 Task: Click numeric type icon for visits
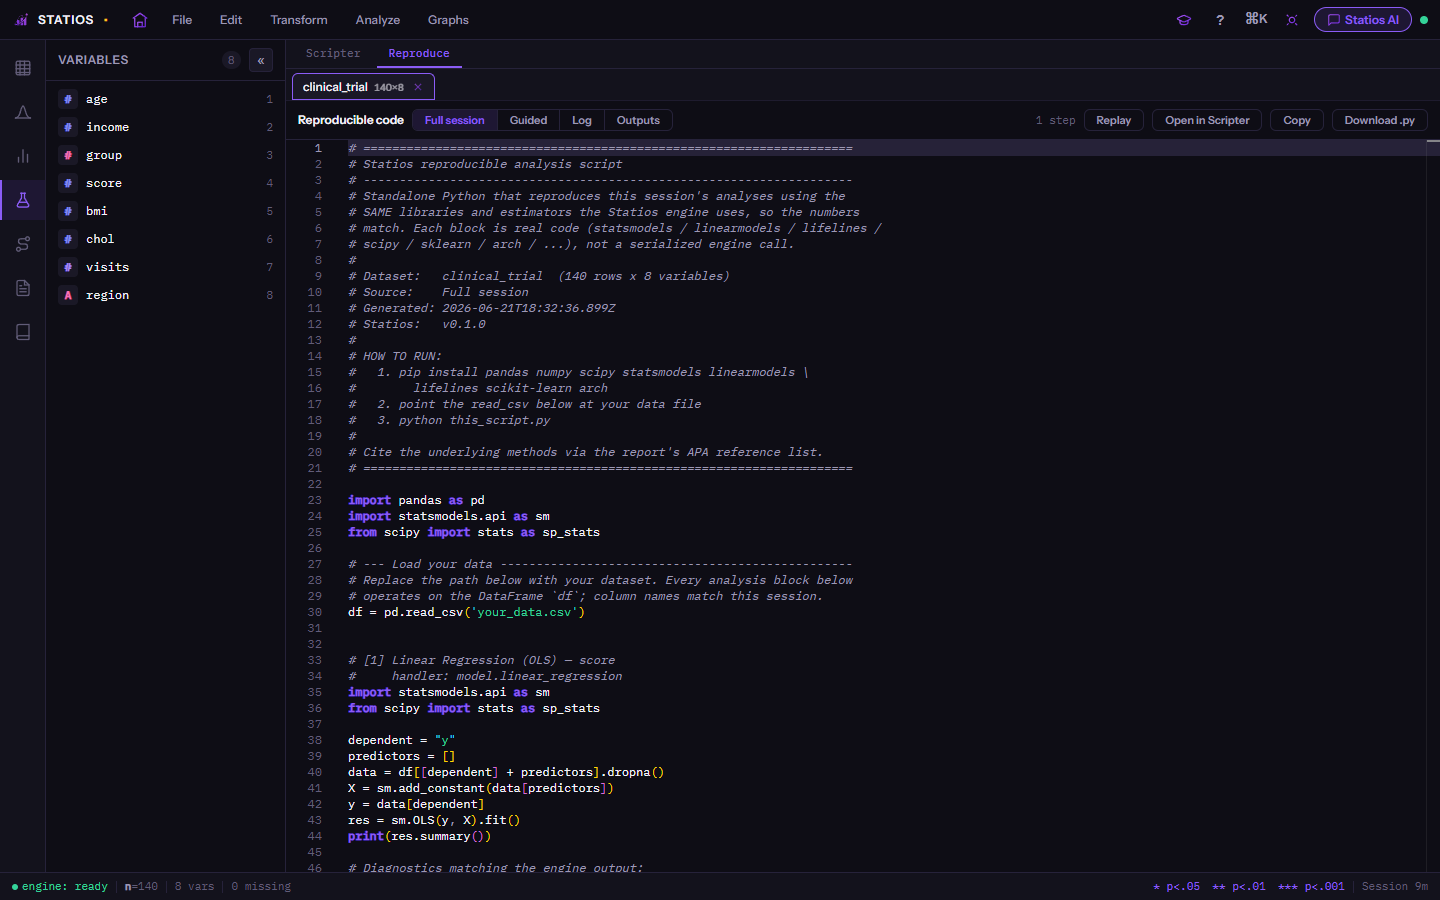68,267
